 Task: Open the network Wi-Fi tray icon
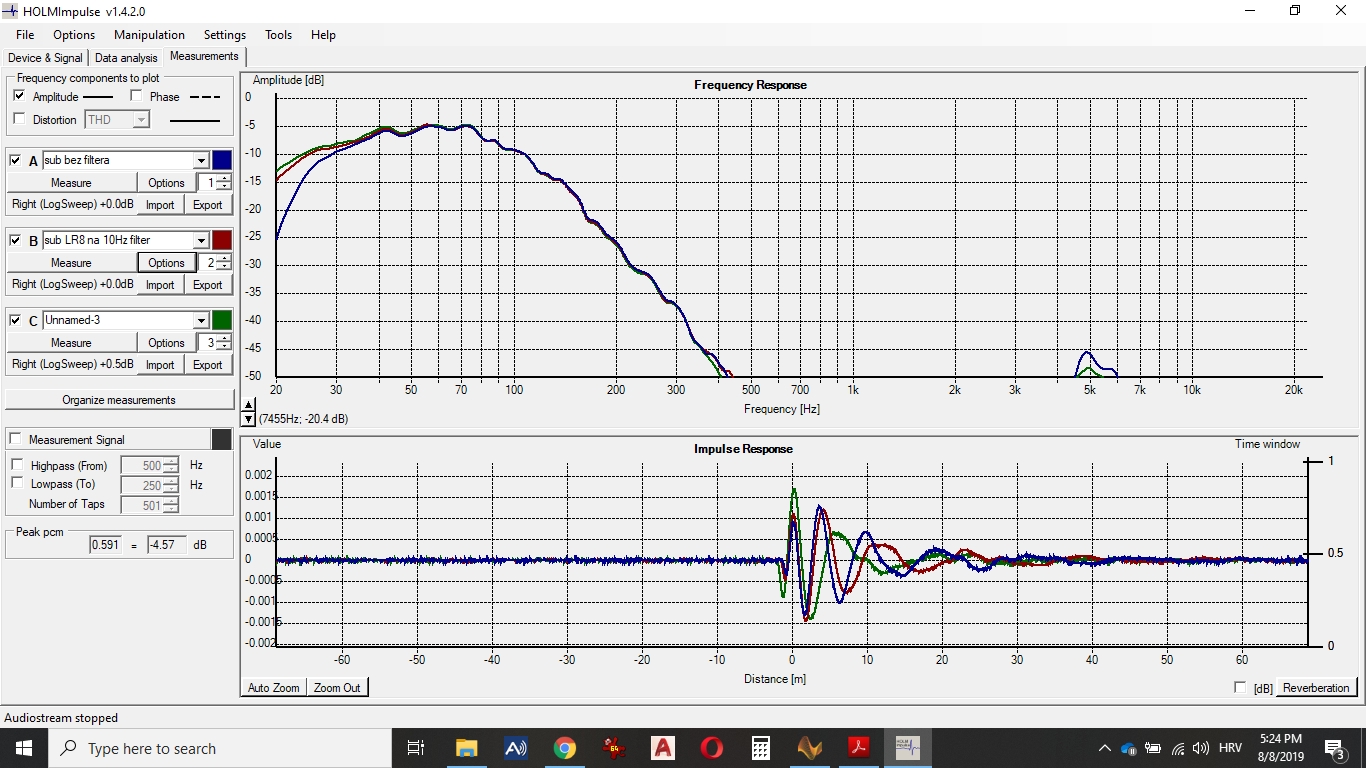pyautogui.click(x=1178, y=748)
